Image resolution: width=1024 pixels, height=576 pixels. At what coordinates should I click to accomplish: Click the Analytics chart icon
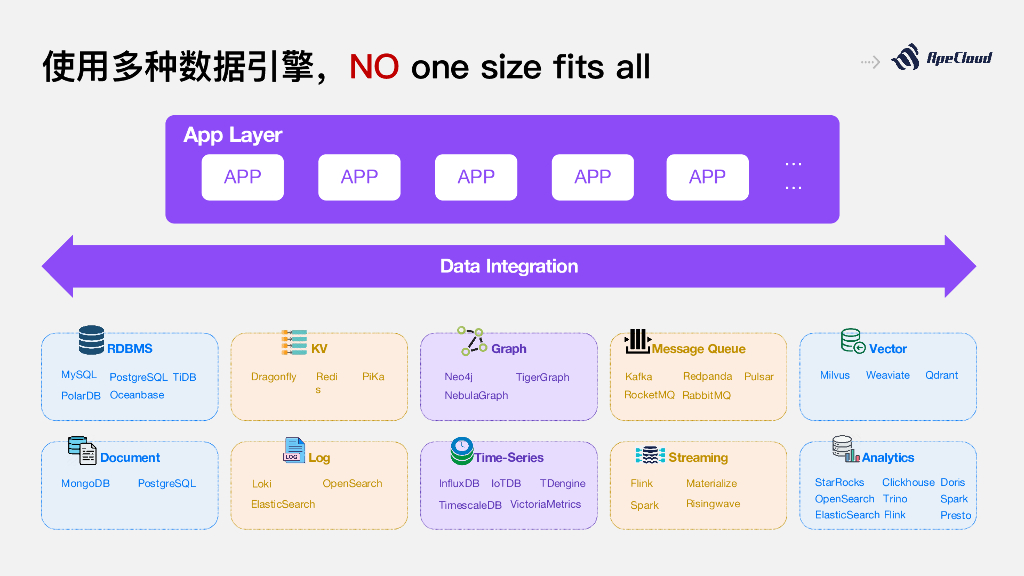pyautogui.click(x=846, y=449)
